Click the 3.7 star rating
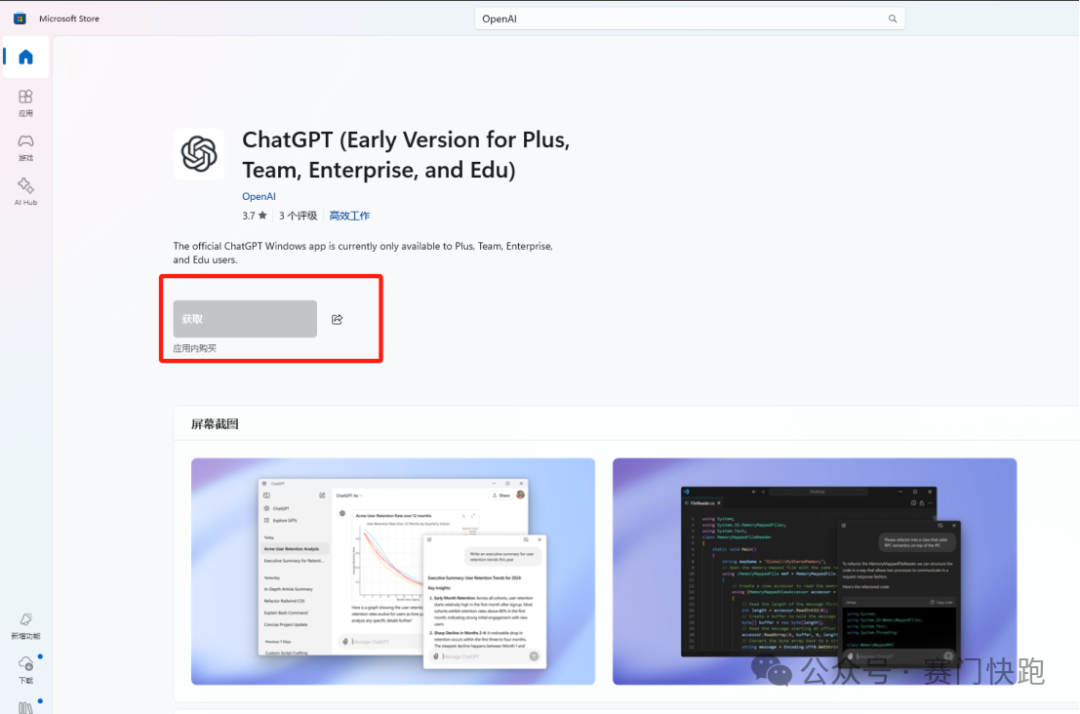1080x714 pixels. [254, 216]
